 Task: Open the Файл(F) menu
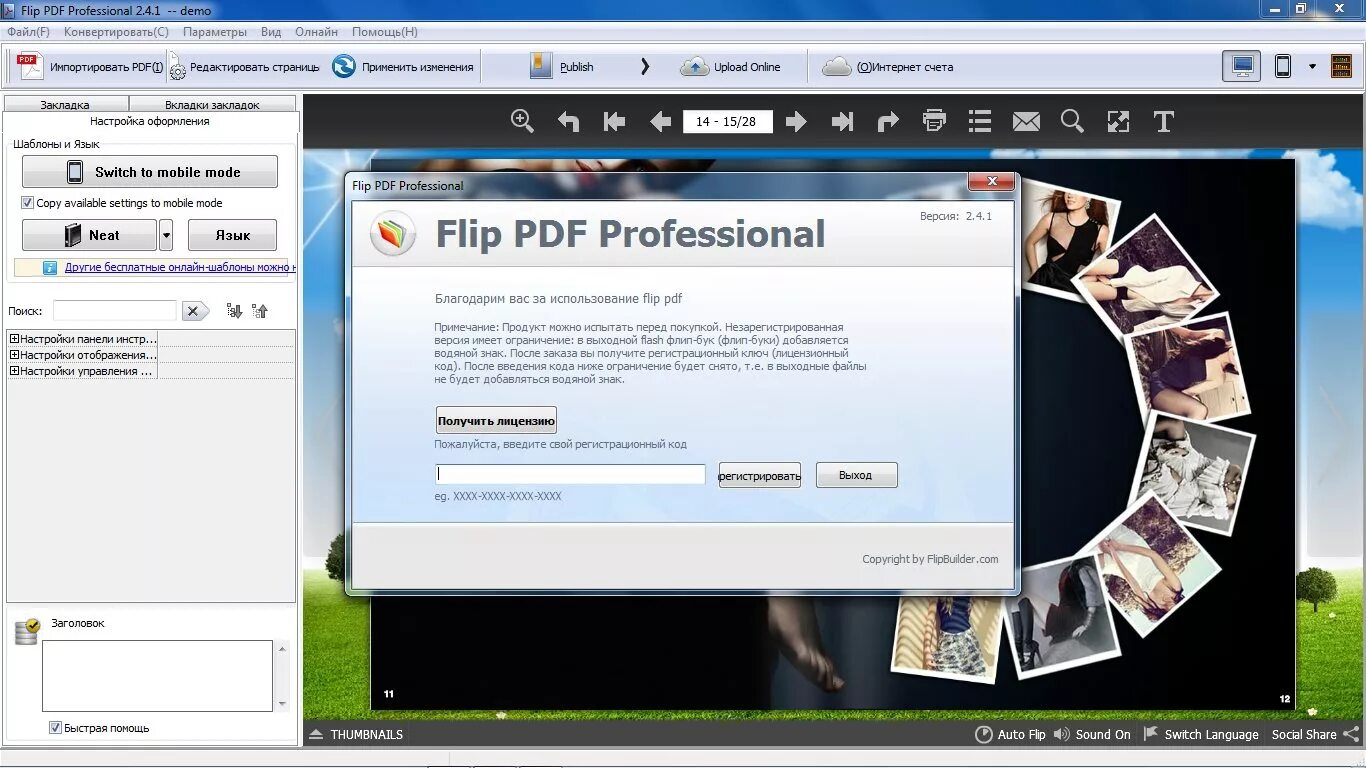[x=28, y=31]
